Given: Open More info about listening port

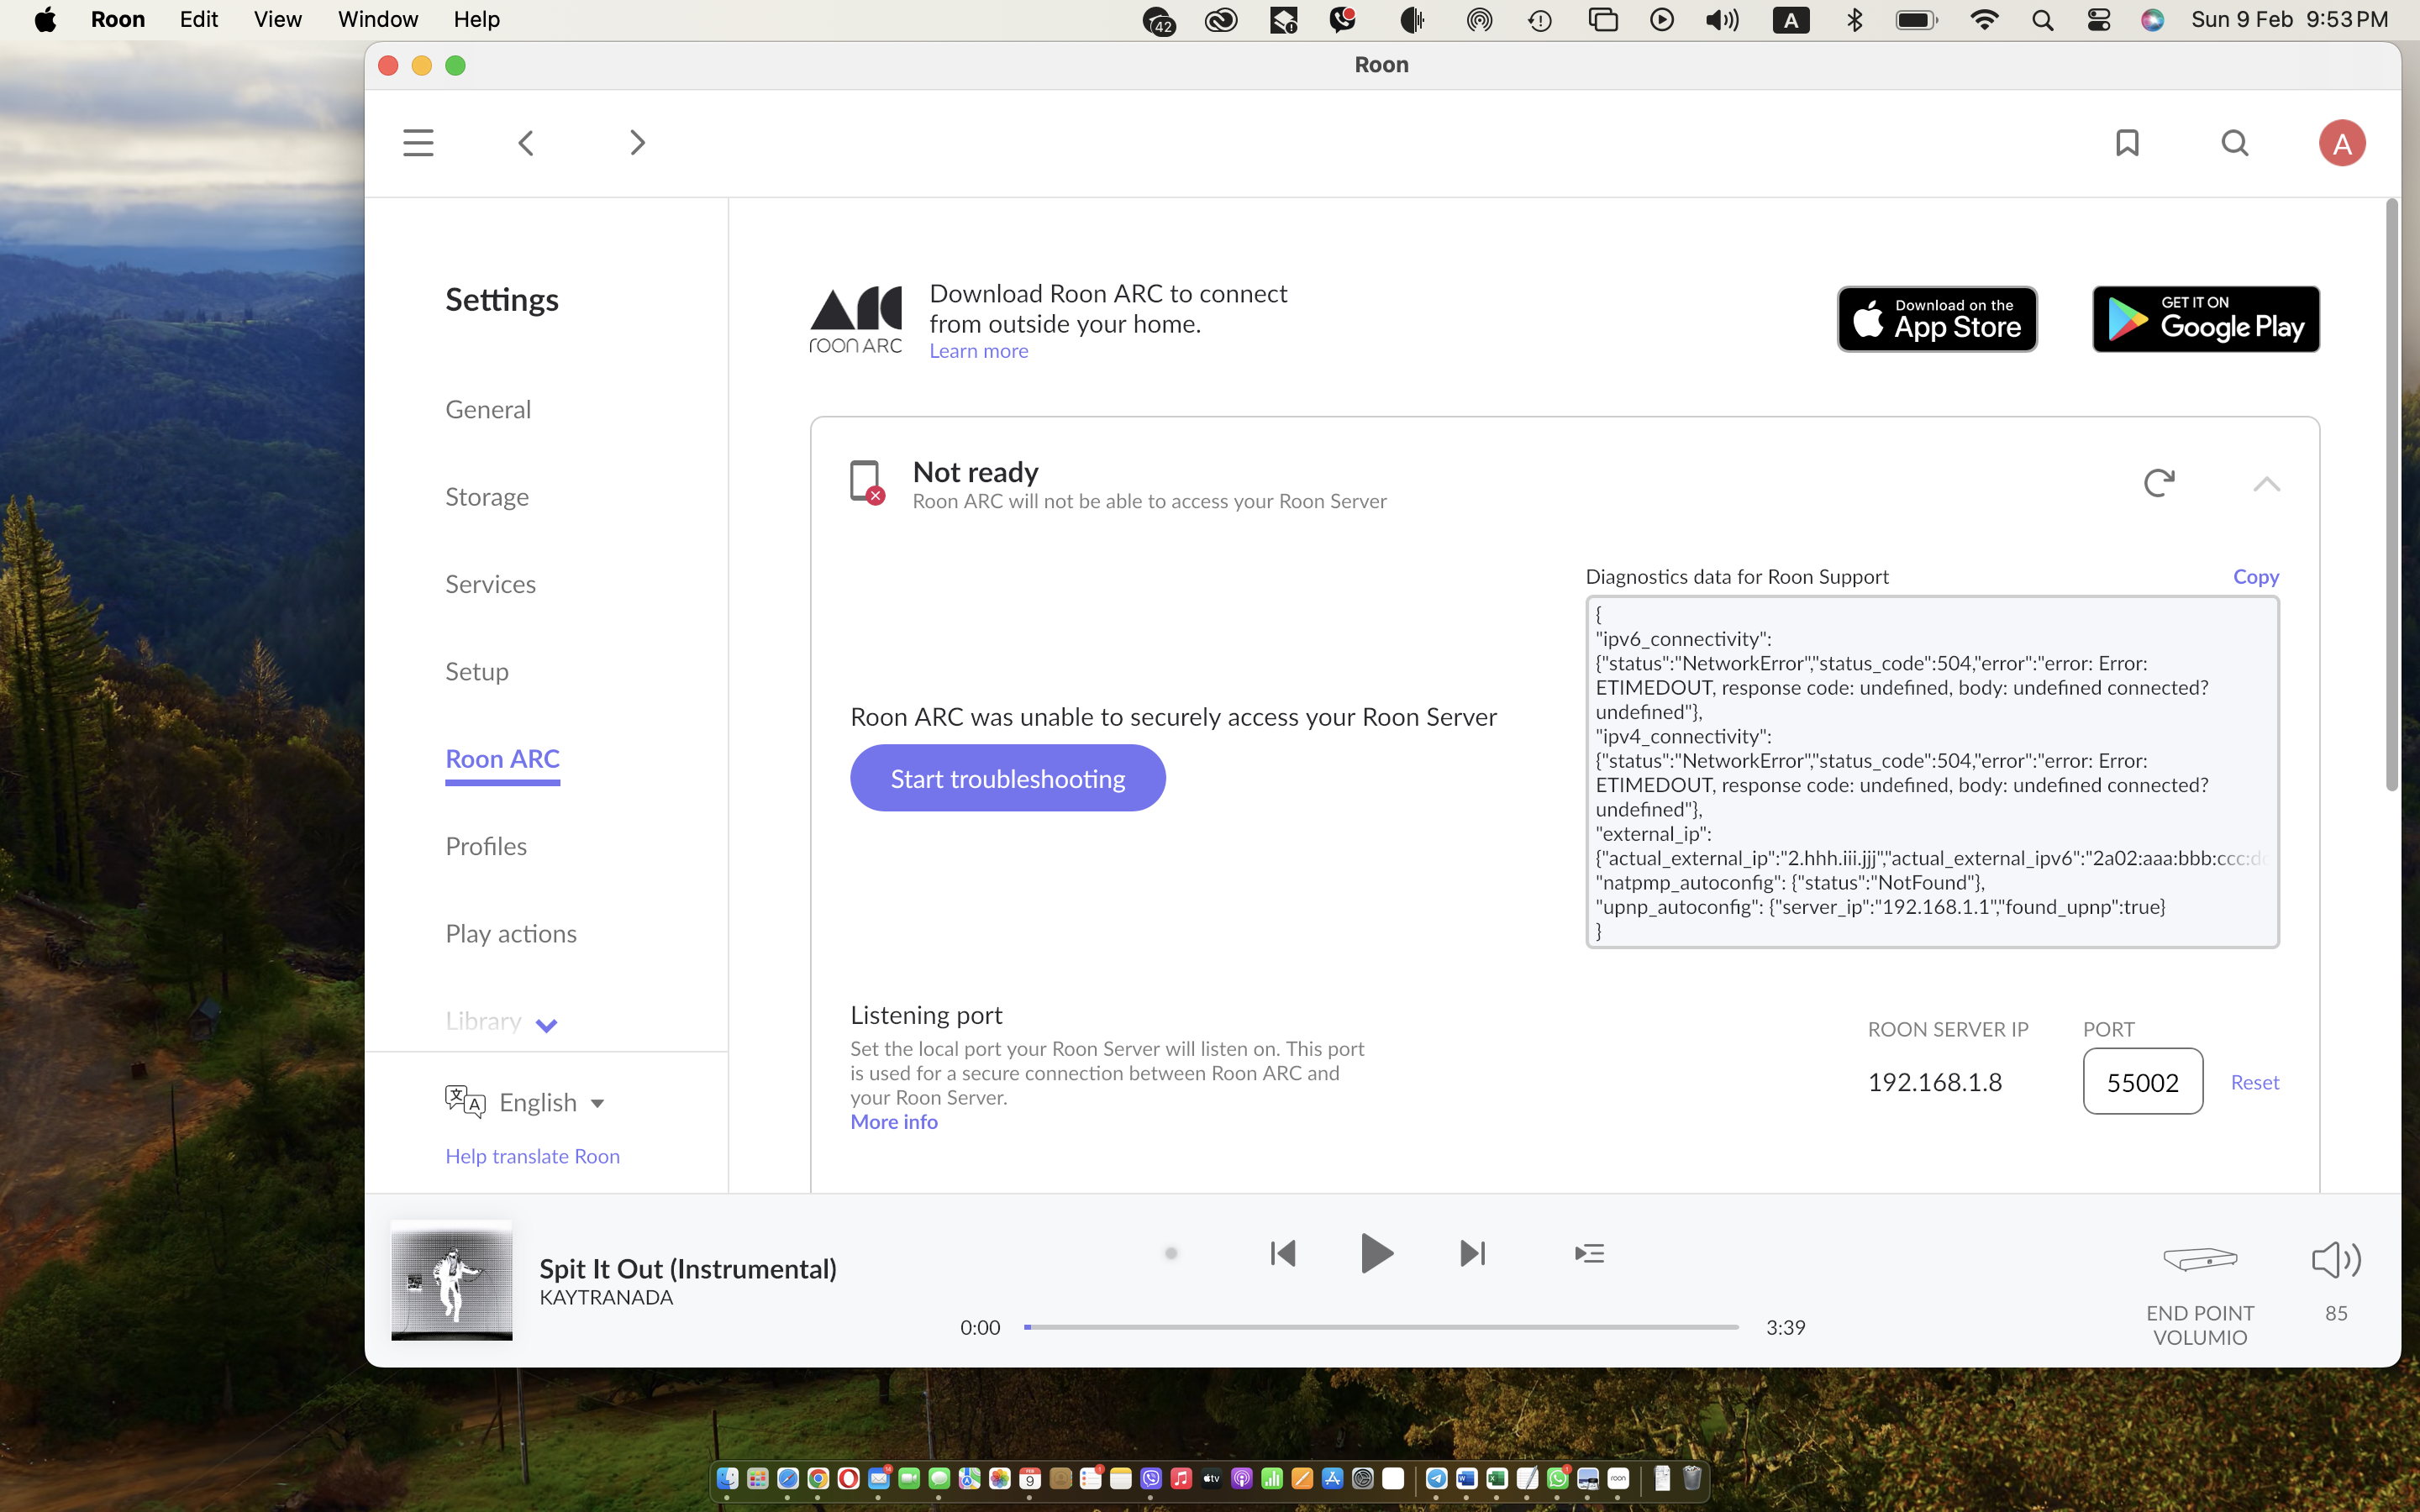Looking at the screenshot, I should (x=894, y=1122).
